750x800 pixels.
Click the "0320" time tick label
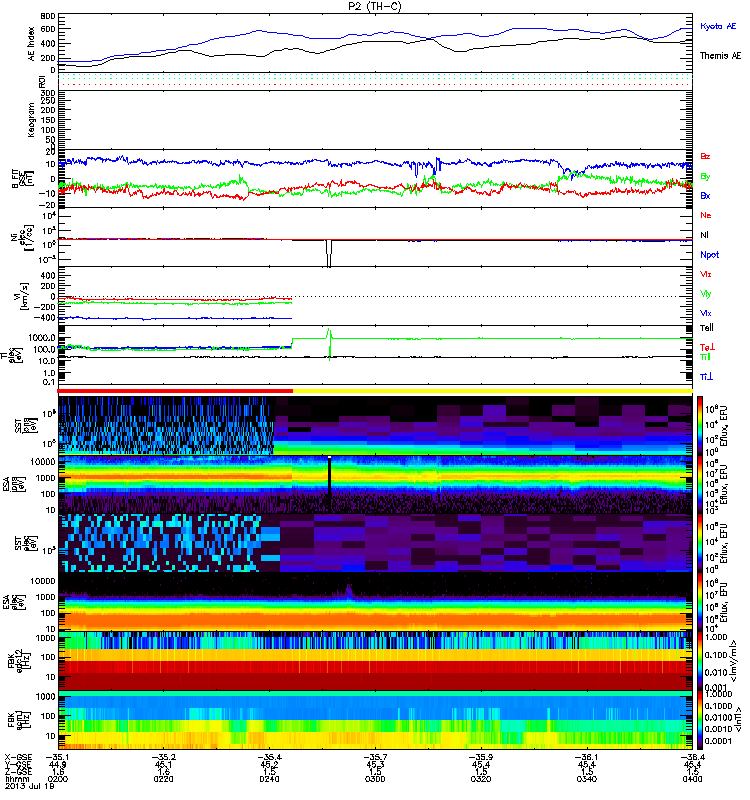pyautogui.click(x=481, y=779)
